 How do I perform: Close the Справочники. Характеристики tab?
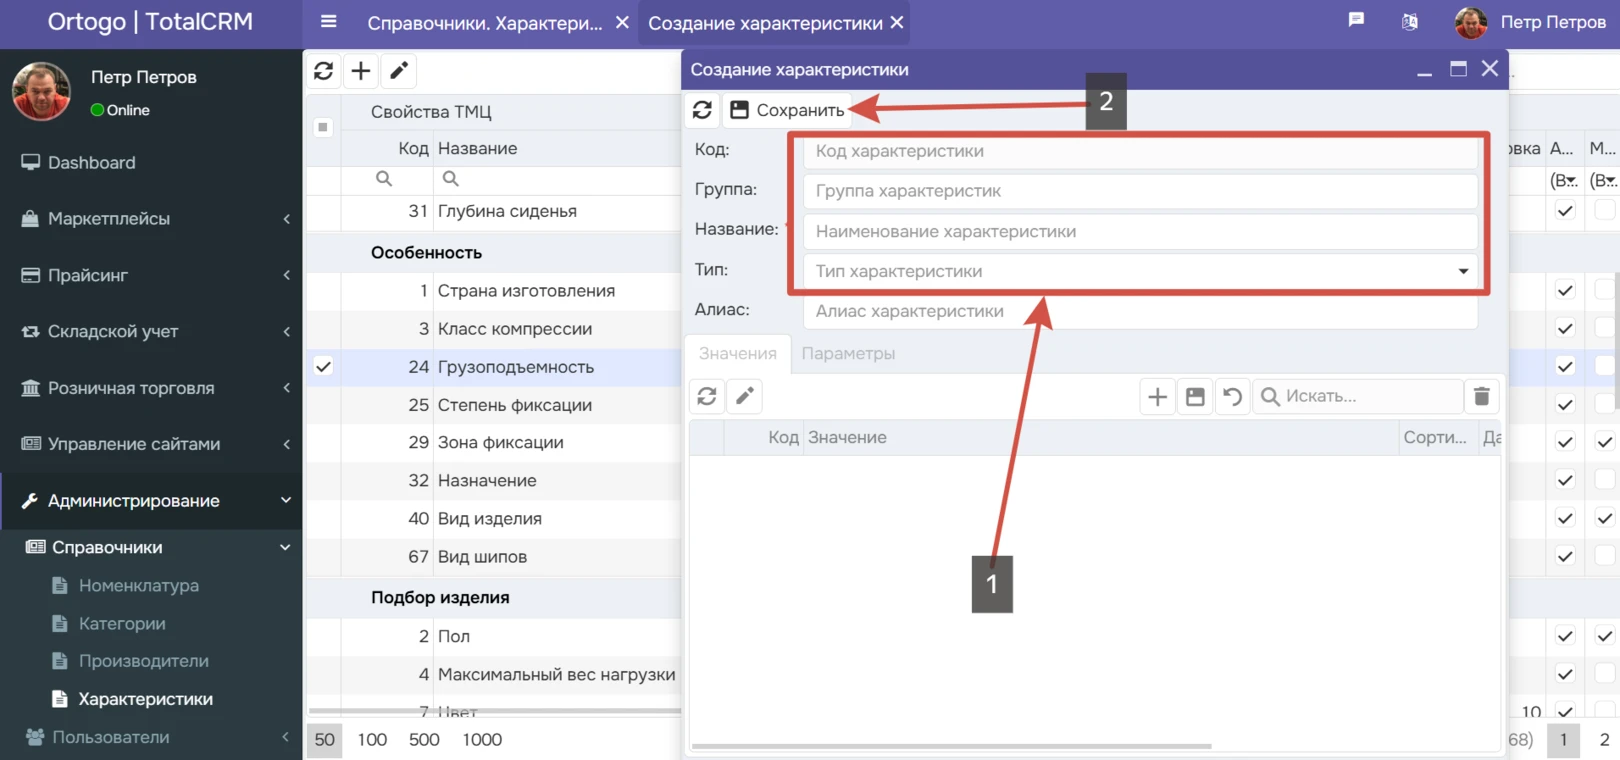click(622, 22)
